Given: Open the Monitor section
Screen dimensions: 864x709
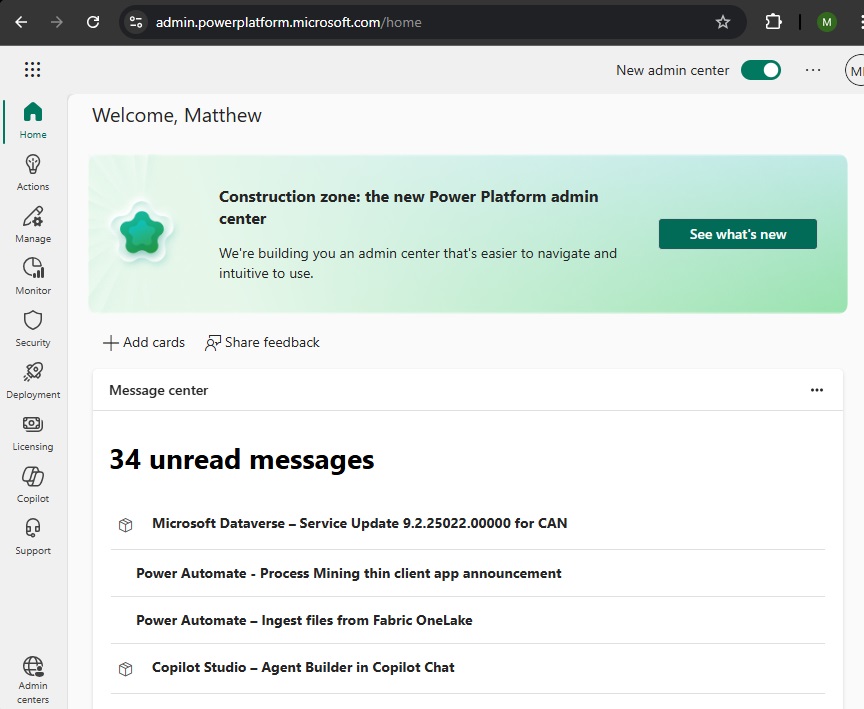Looking at the screenshot, I should pos(33,277).
